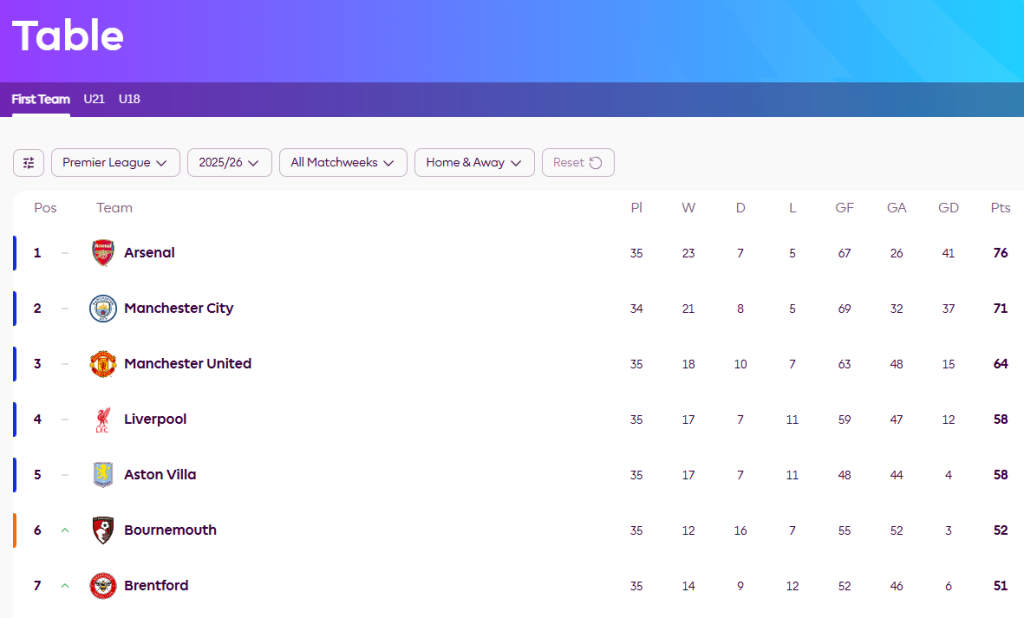The height and width of the screenshot is (618, 1024).
Task: Click the D column header
Action: coord(741,208)
